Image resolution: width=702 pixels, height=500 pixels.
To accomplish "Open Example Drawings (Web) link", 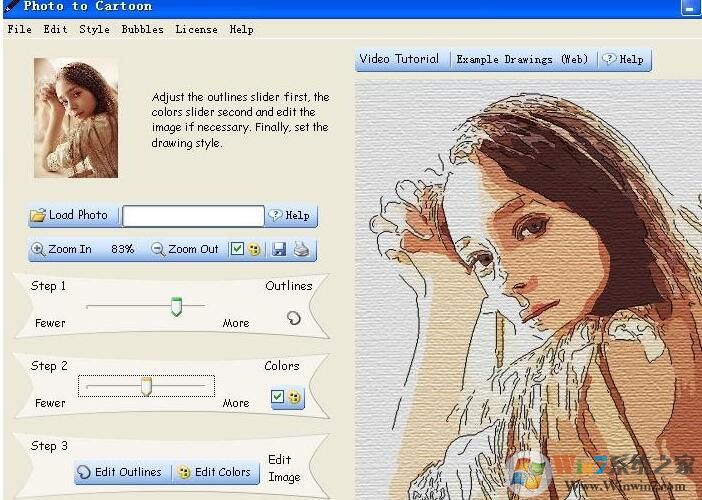I will [522, 59].
